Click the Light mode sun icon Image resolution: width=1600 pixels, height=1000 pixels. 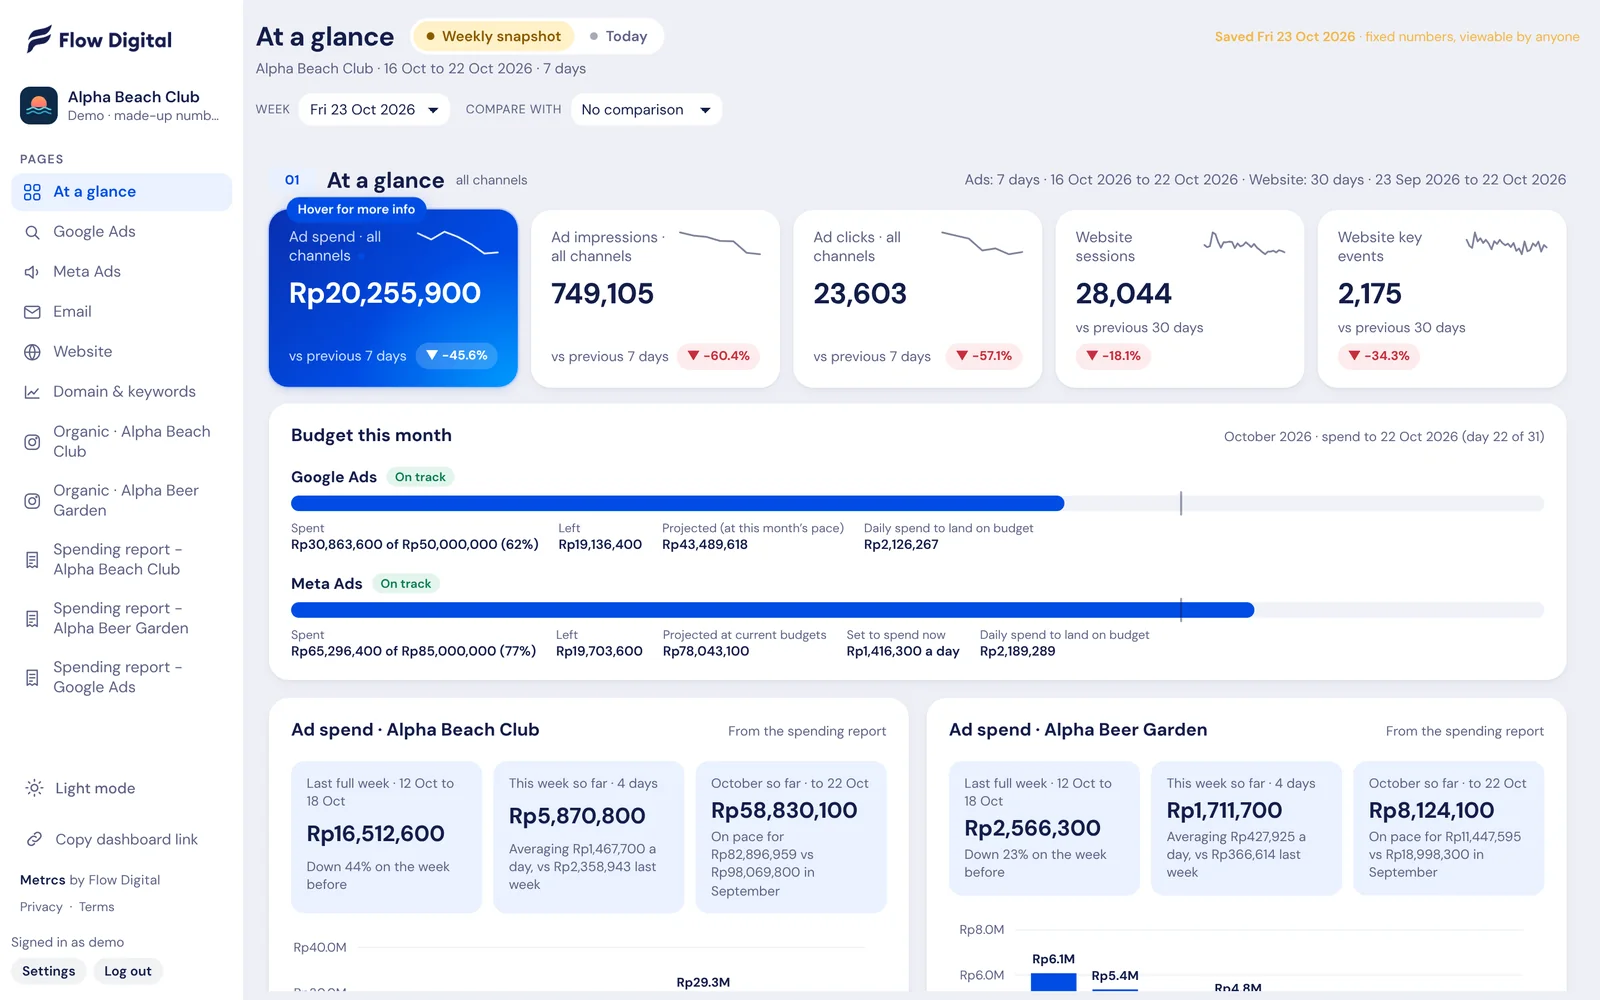[x=34, y=788]
